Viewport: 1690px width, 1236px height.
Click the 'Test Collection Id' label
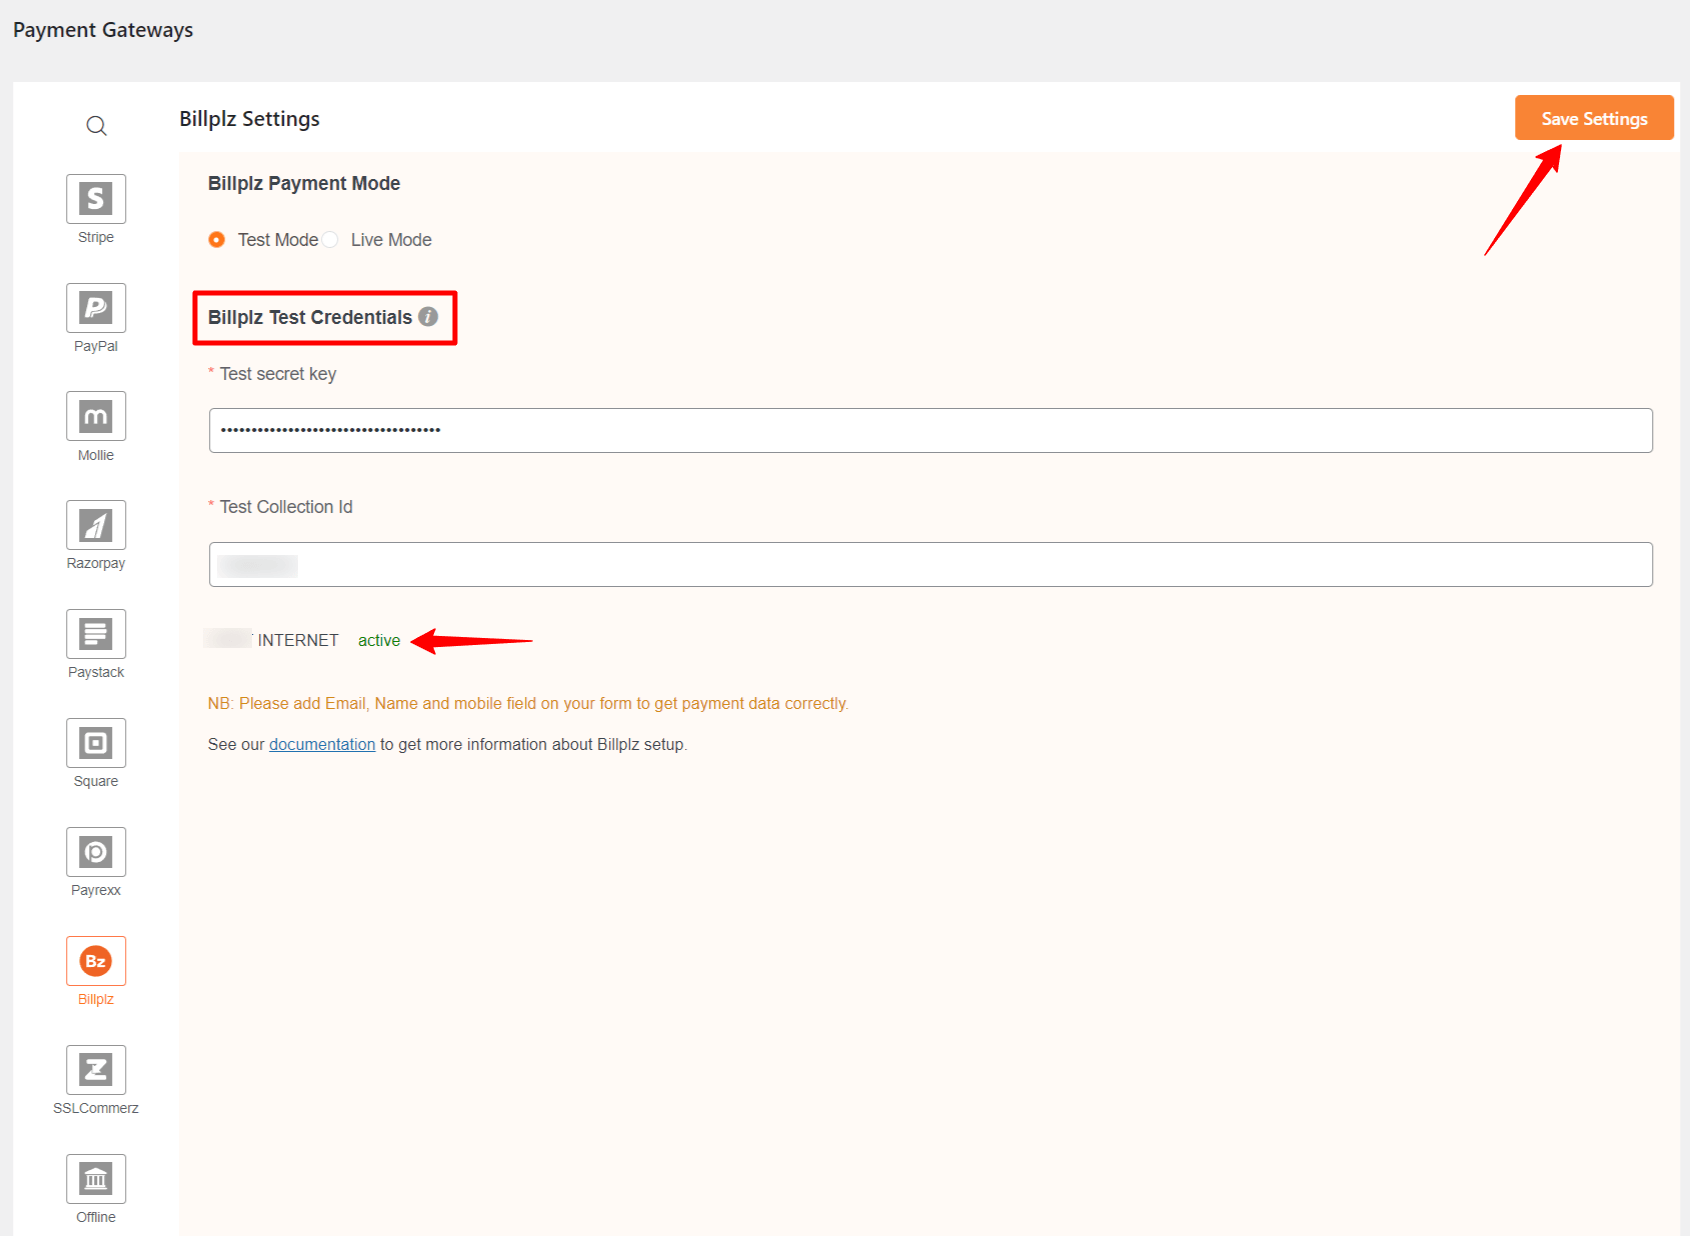tap(286, 507)
